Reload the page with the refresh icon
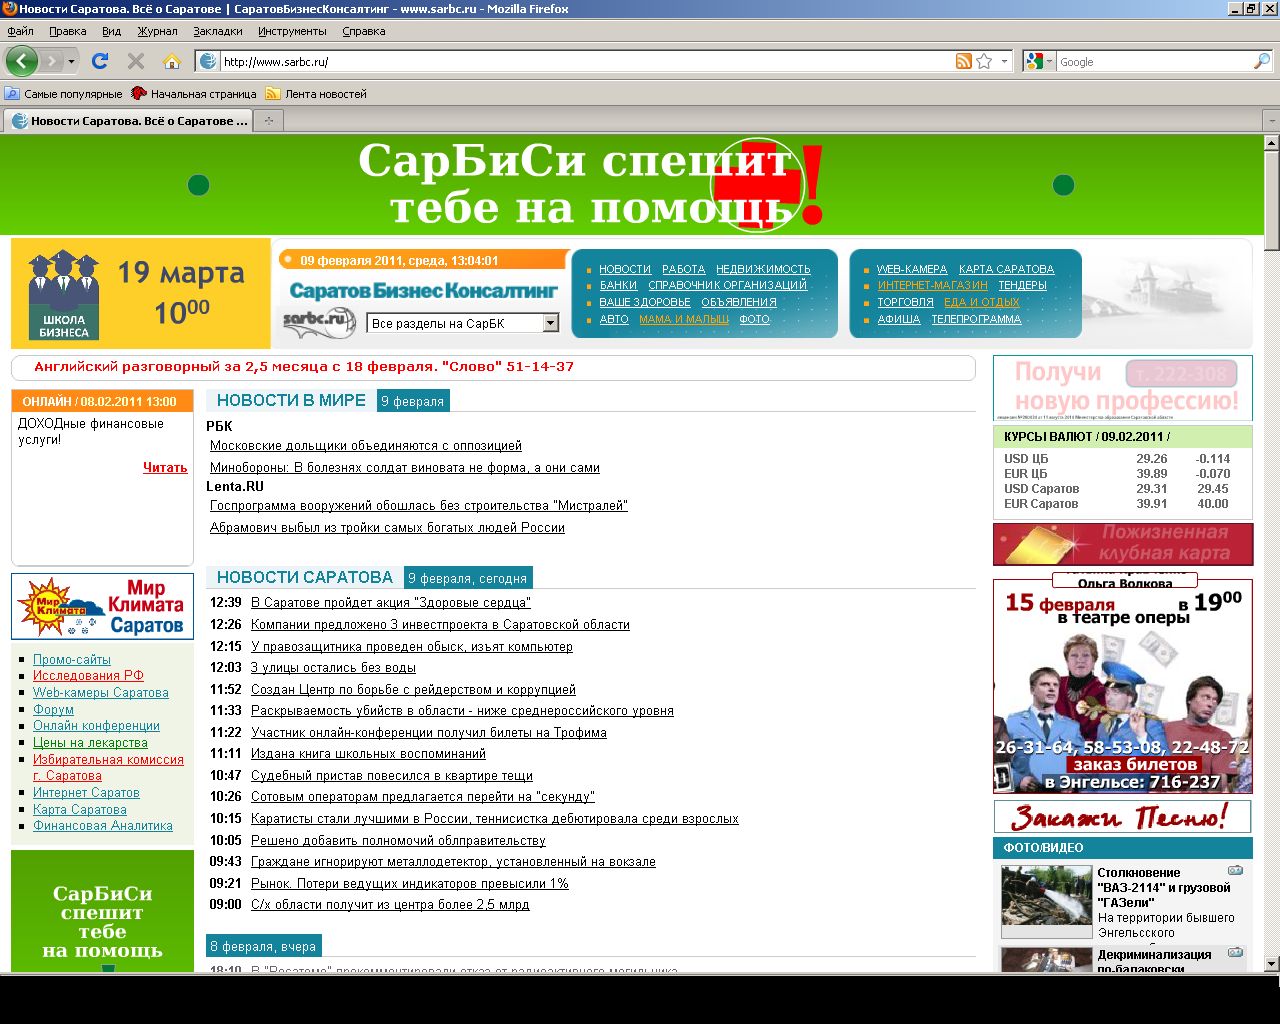The width and height of the screenshot is (1280, 1024). [100, 61]
